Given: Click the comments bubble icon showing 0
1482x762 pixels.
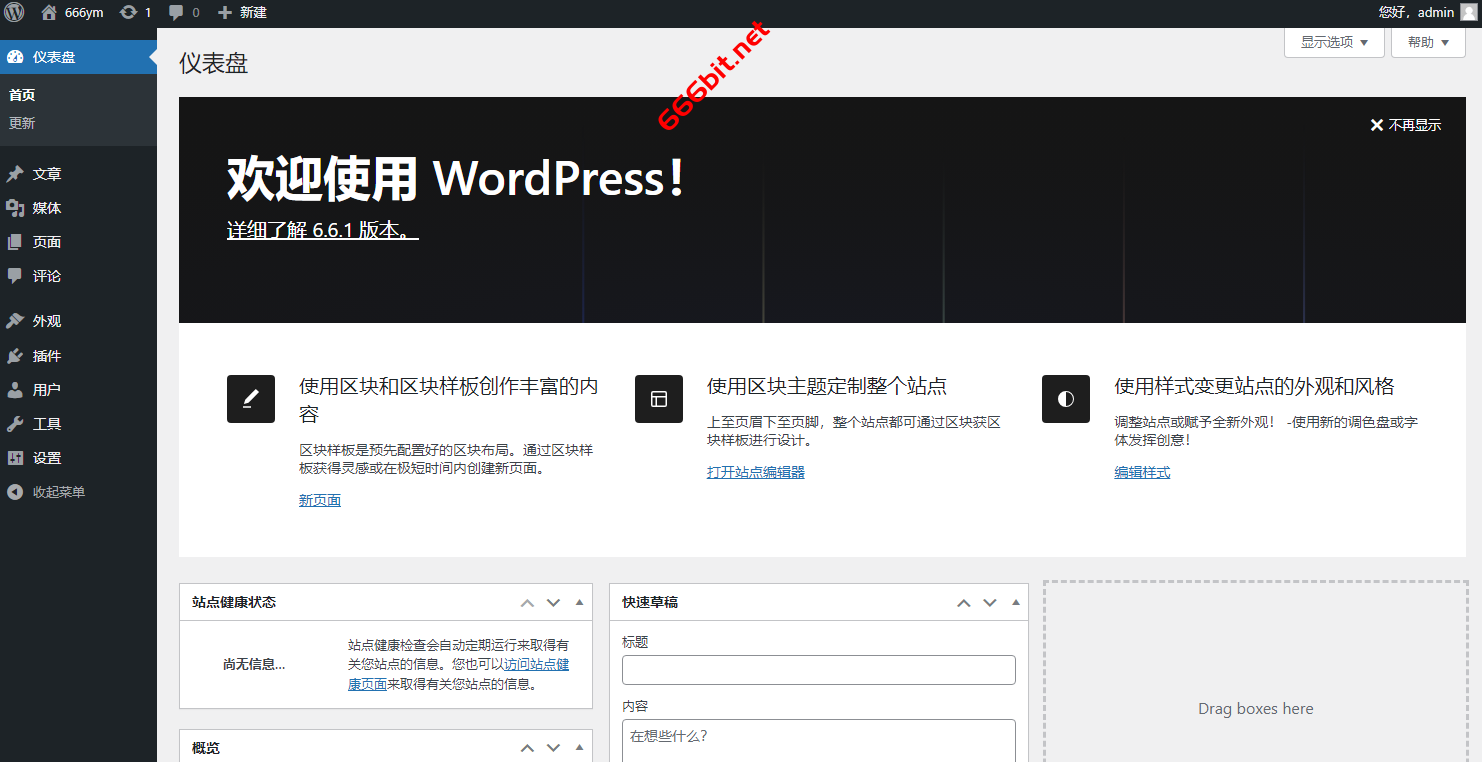Looking at the screenshot, I should tap(178, 12).
